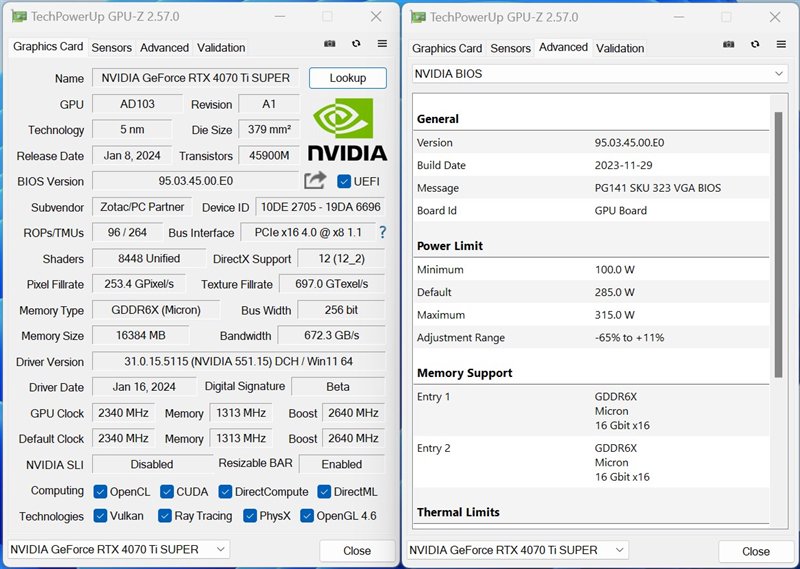Click Close button in left window
800x569 pixels.
point(357,551)
